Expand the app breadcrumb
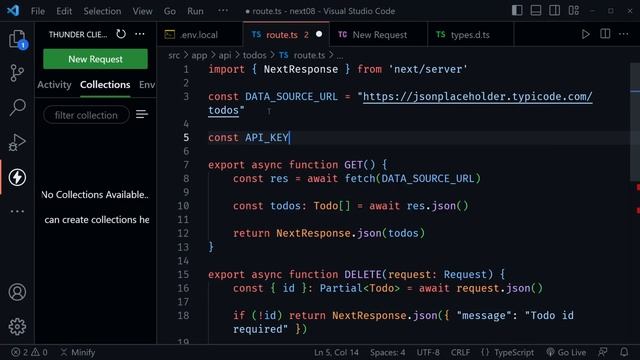The image size is (640, 360). pos(199,55)
